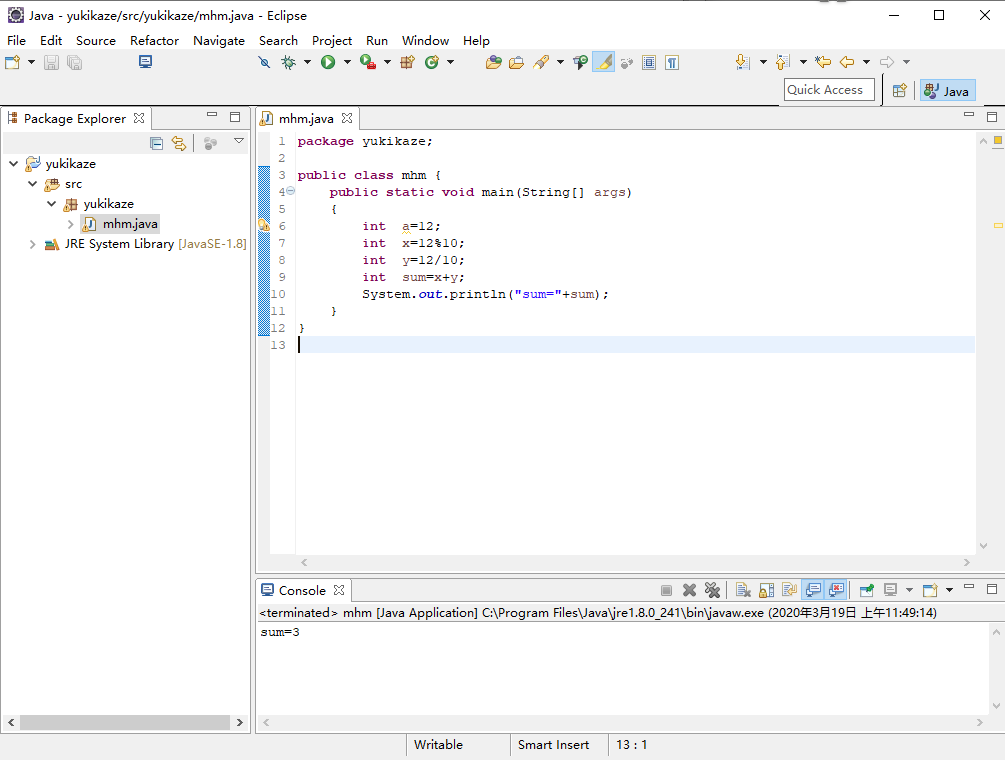Toggle Scroll Lock in Console toolbar
This screenshot has height=760, width=1005.
(x=766, y=590)
